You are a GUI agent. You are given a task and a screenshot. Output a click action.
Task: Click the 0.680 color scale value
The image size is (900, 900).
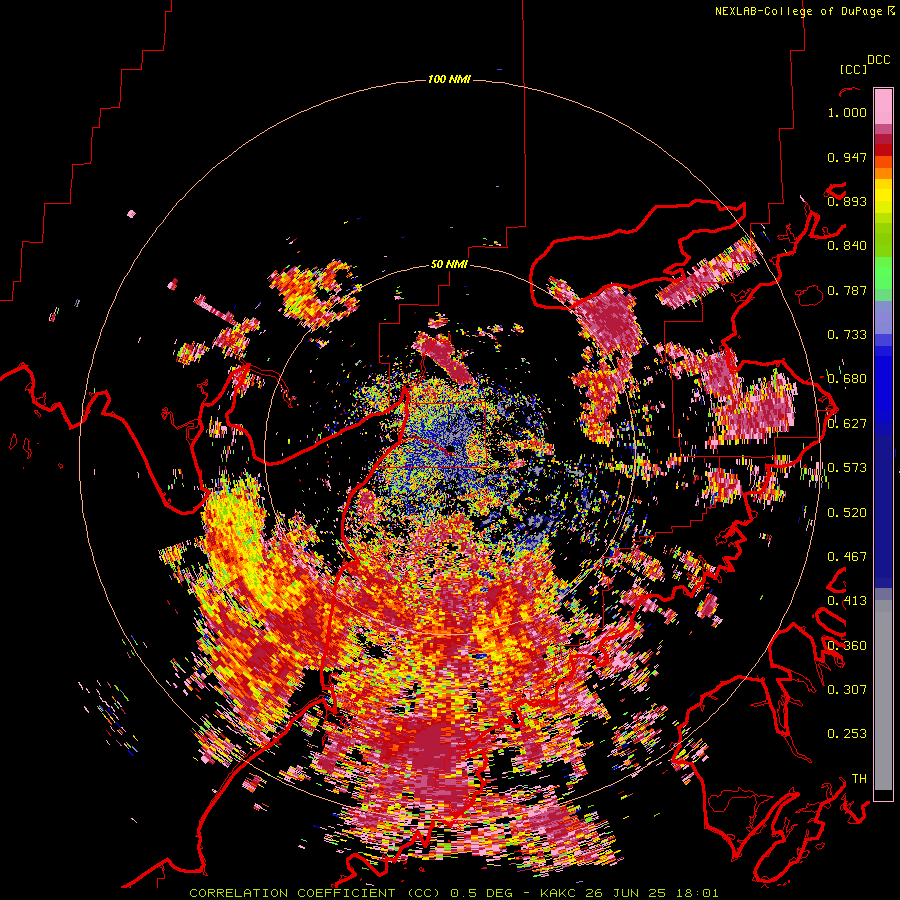tap(847, 379)
